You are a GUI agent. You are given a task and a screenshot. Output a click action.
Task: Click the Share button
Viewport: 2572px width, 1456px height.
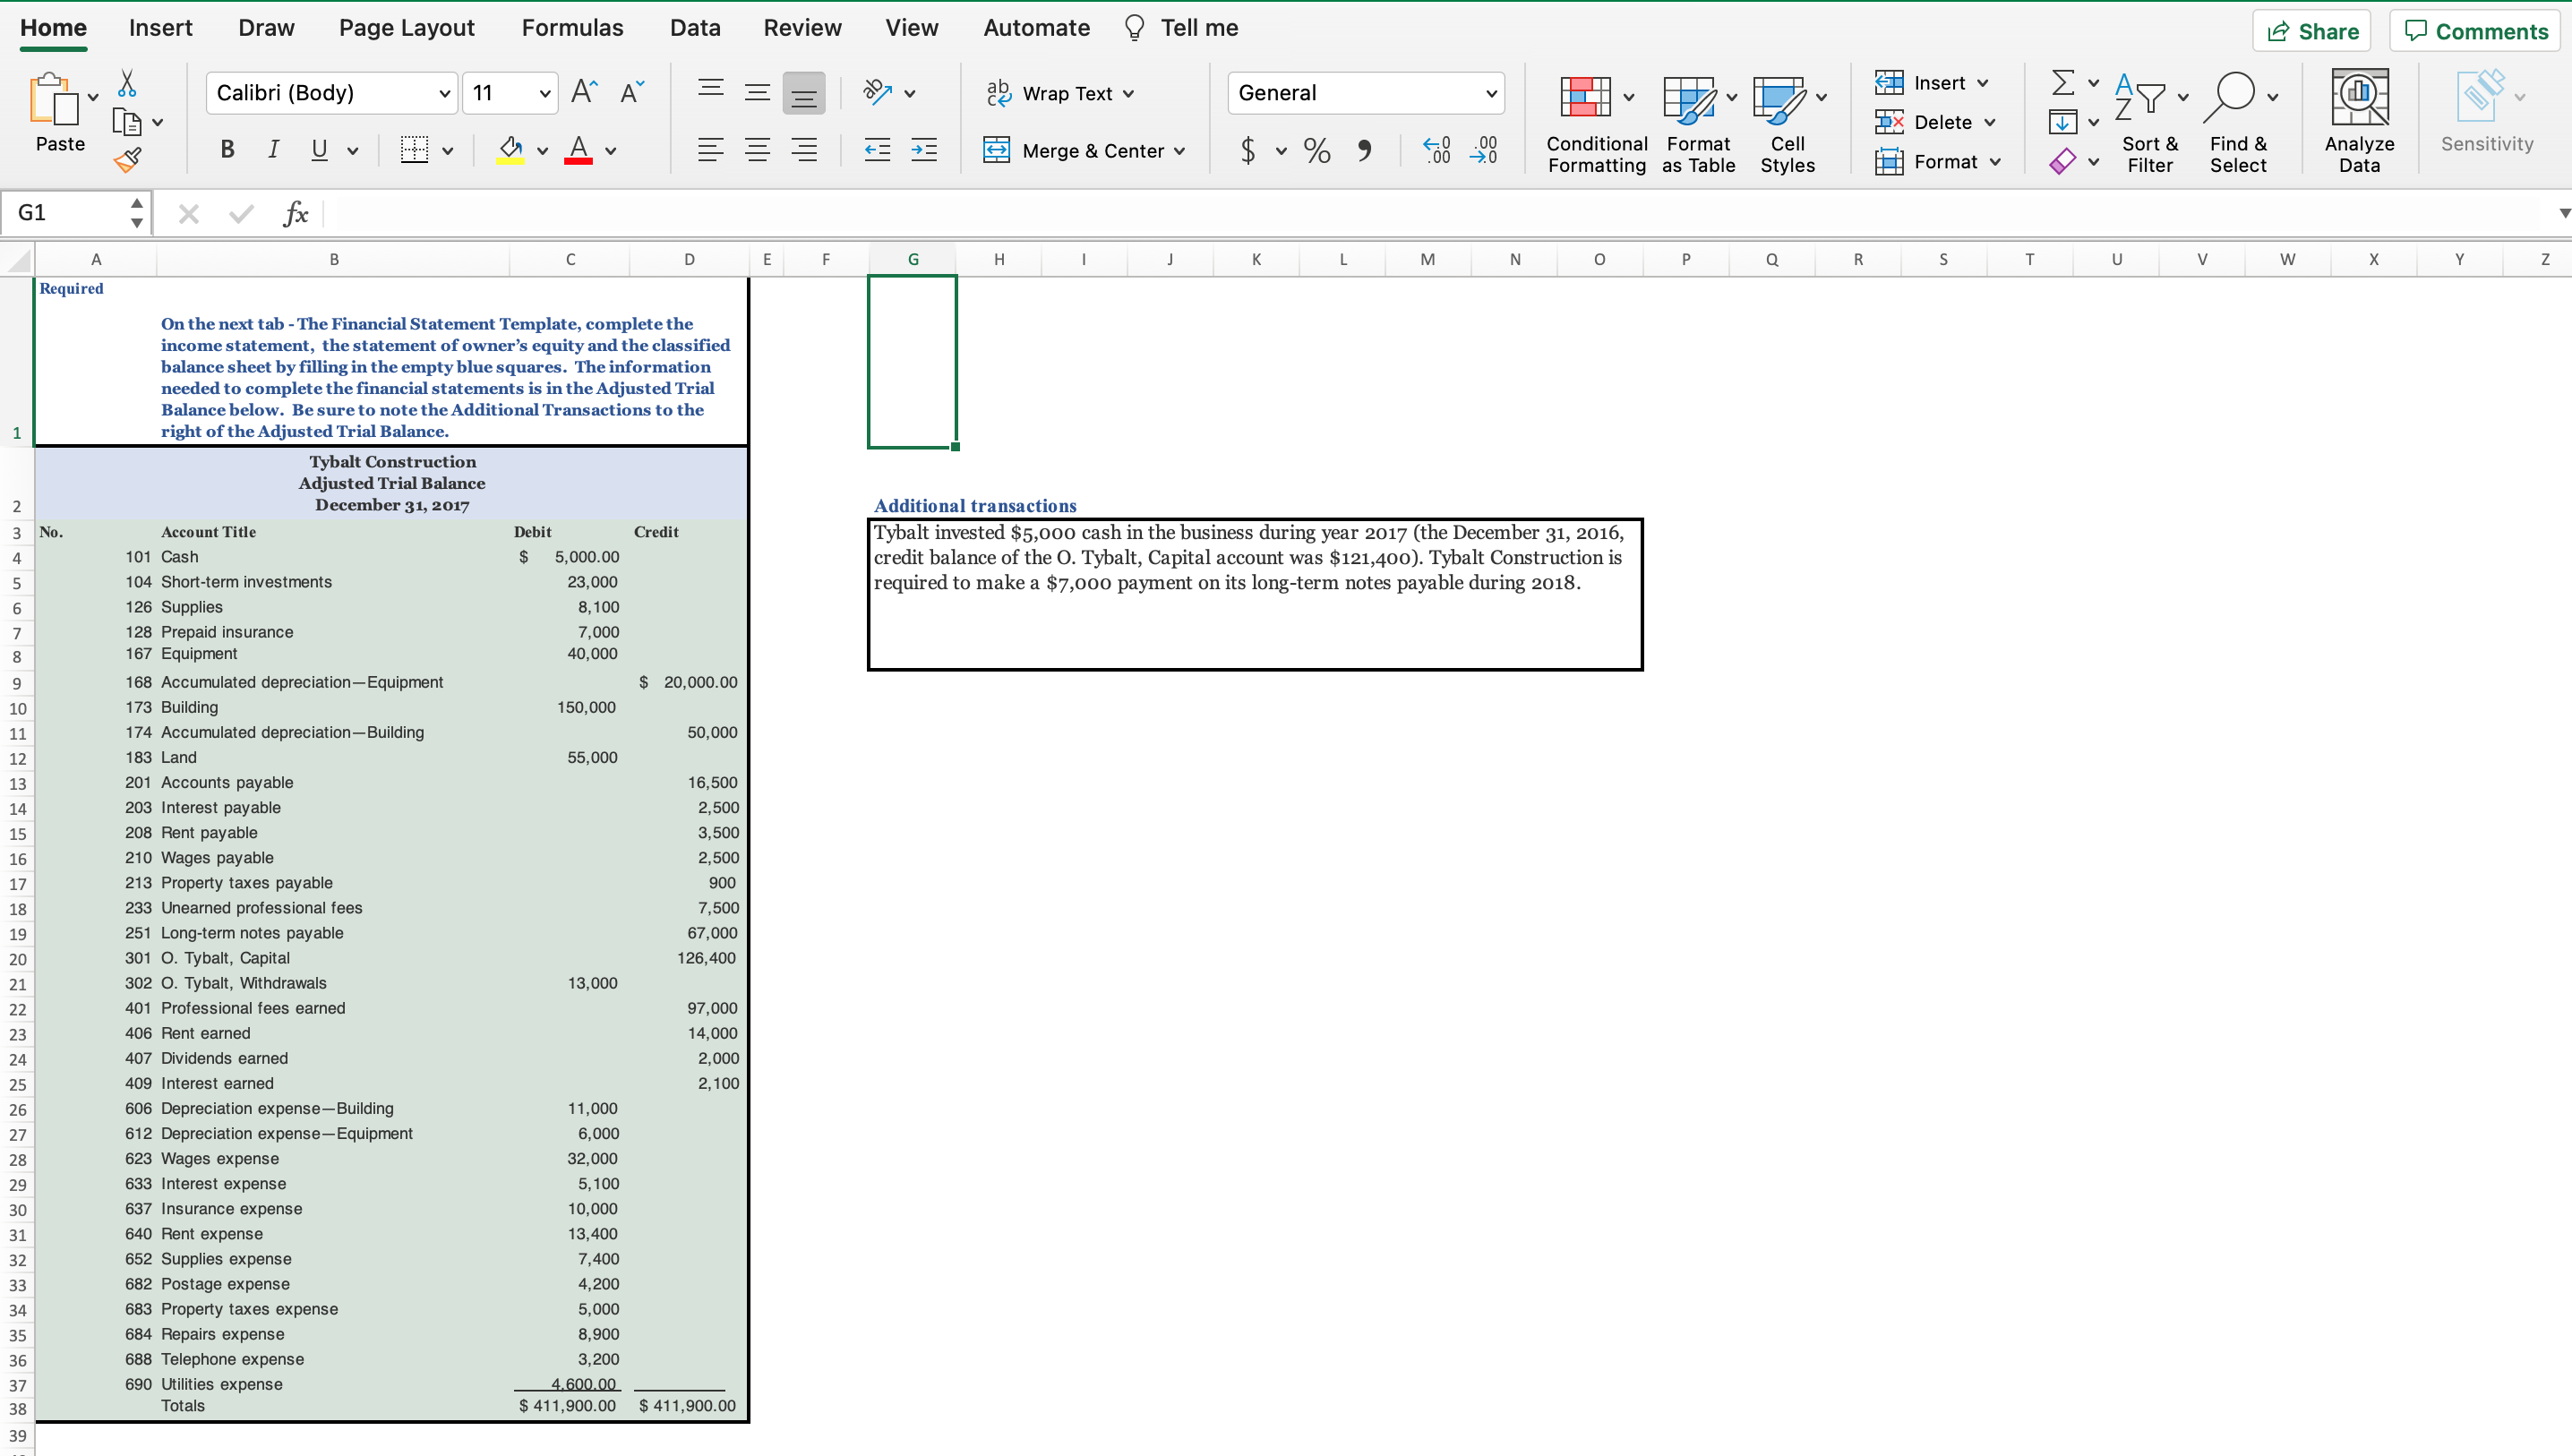2311,30
